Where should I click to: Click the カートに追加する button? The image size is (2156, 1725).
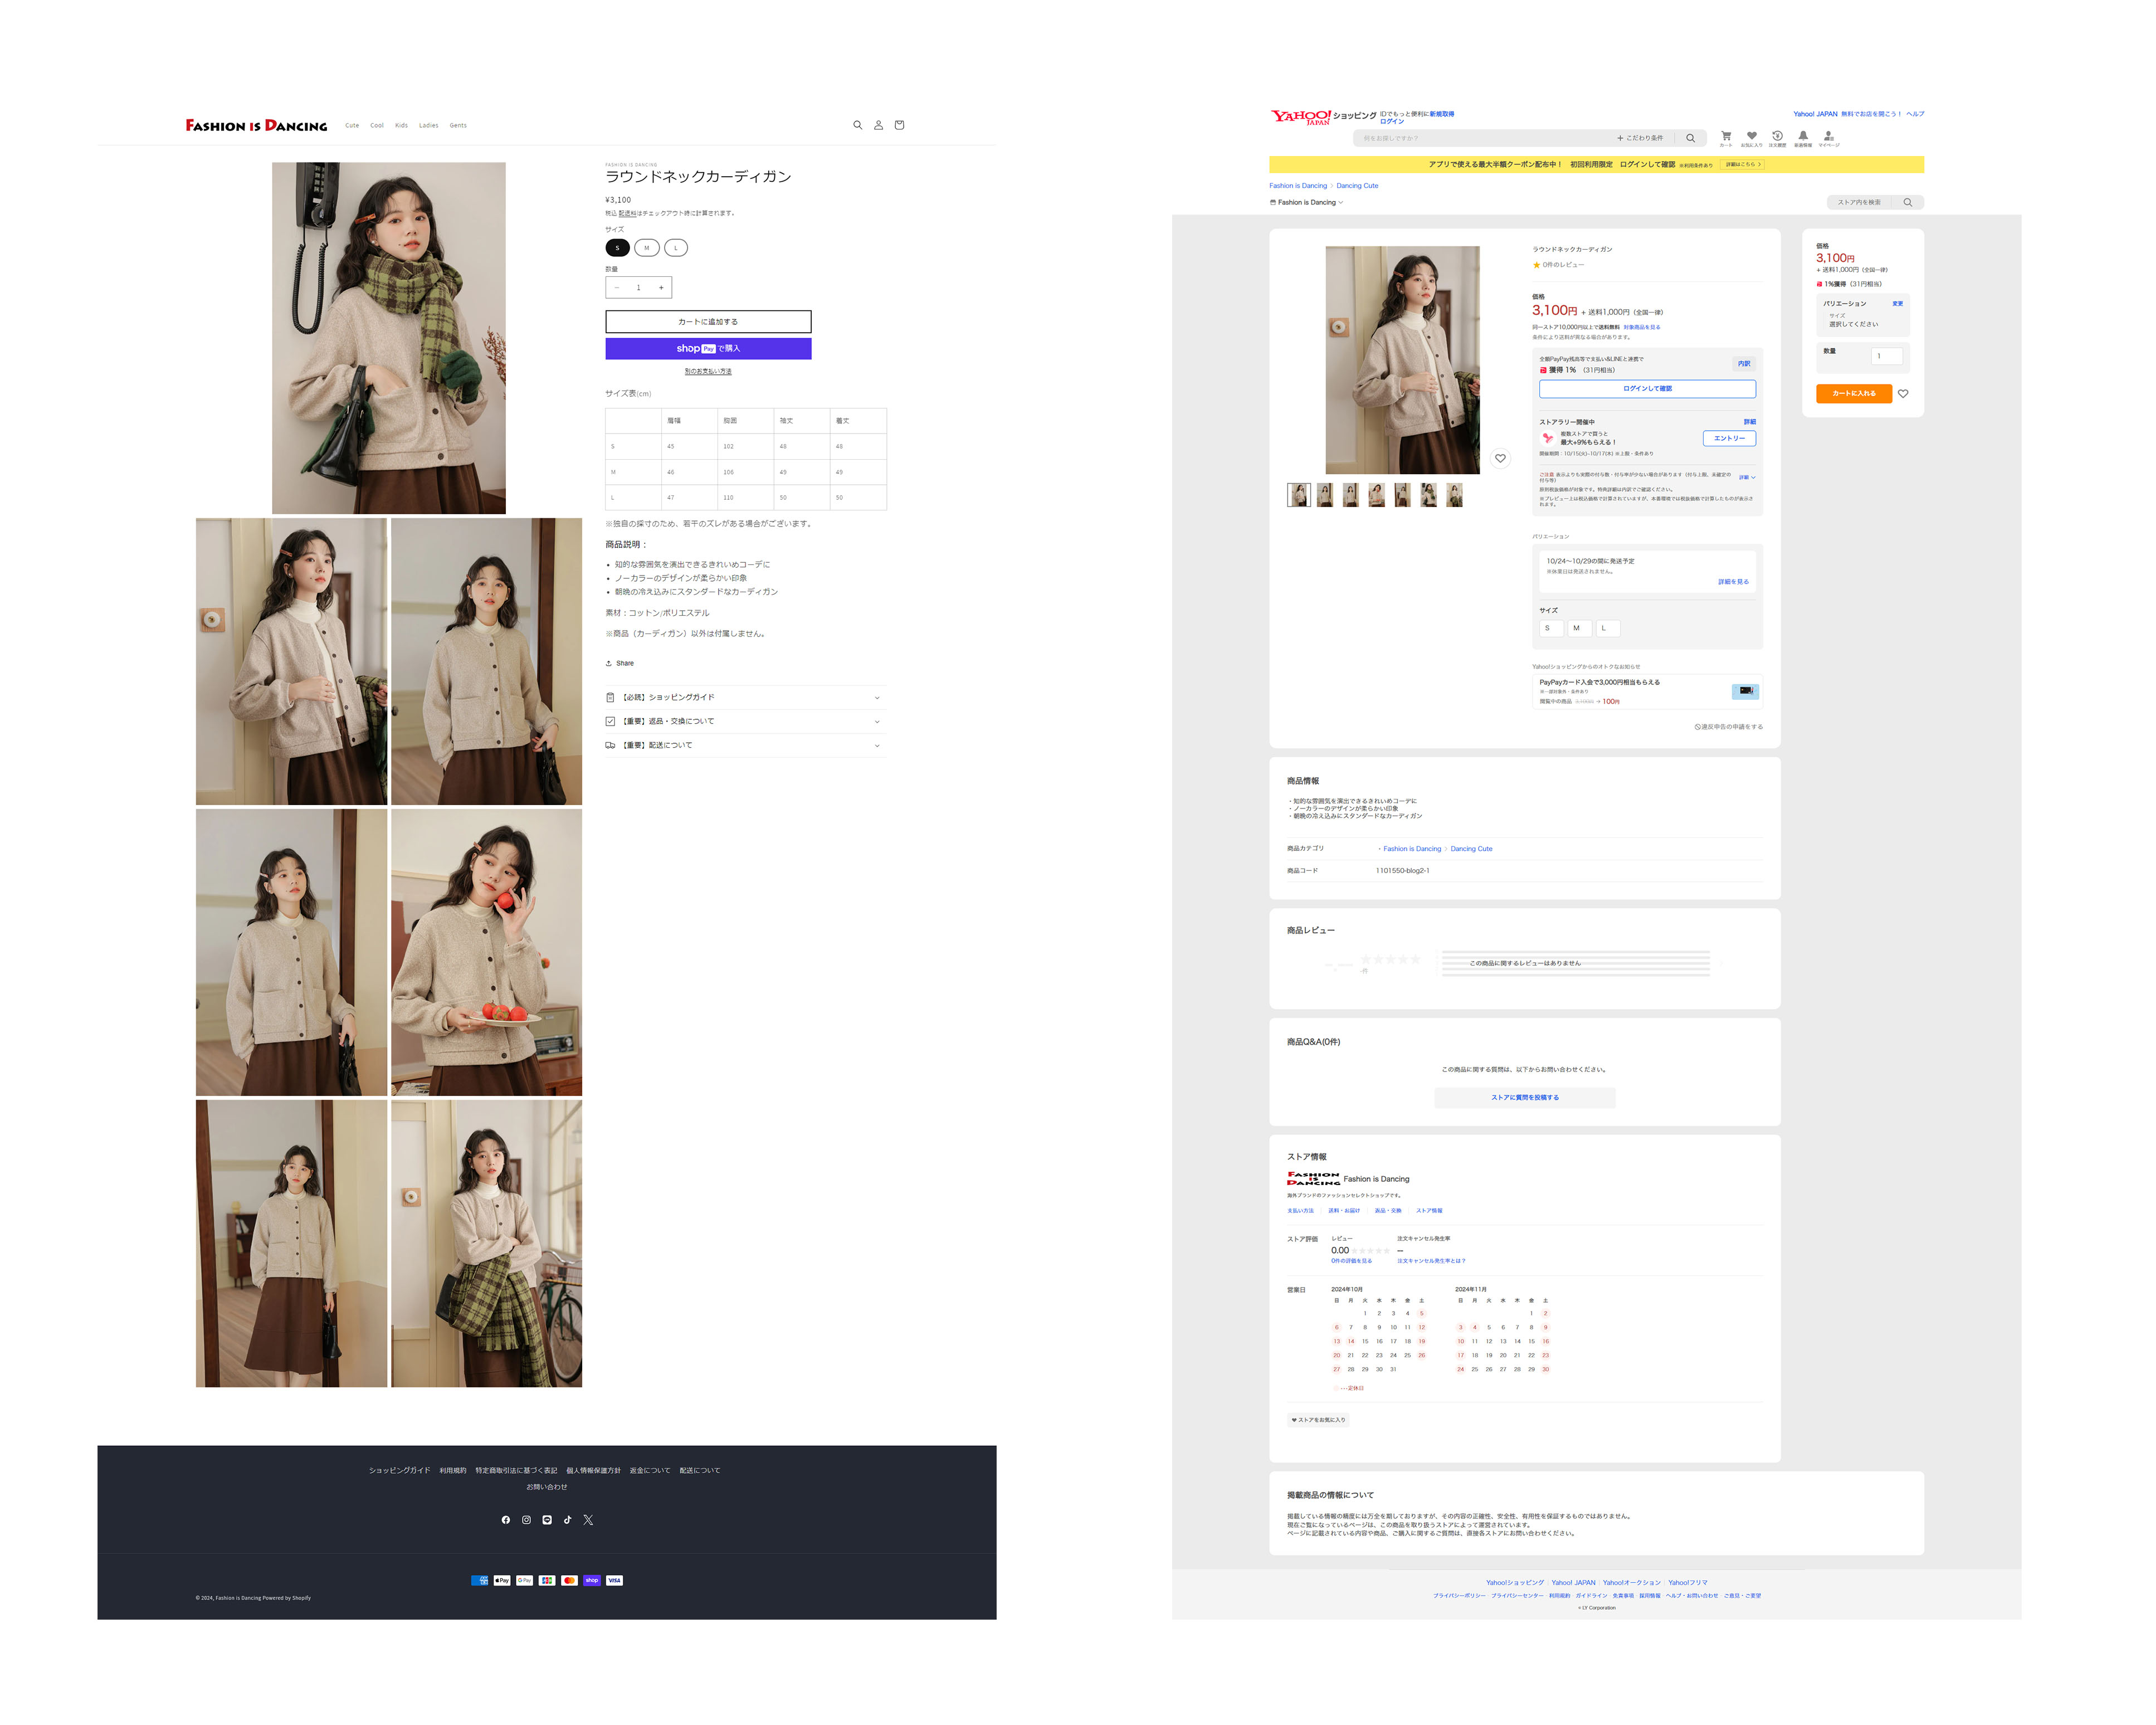point(708,321)
